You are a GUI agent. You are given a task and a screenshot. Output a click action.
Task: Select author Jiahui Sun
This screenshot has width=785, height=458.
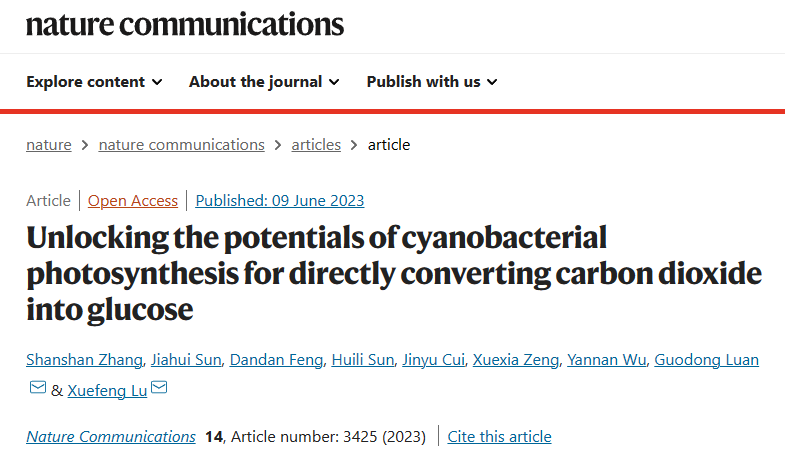click(x=186, y=360)
